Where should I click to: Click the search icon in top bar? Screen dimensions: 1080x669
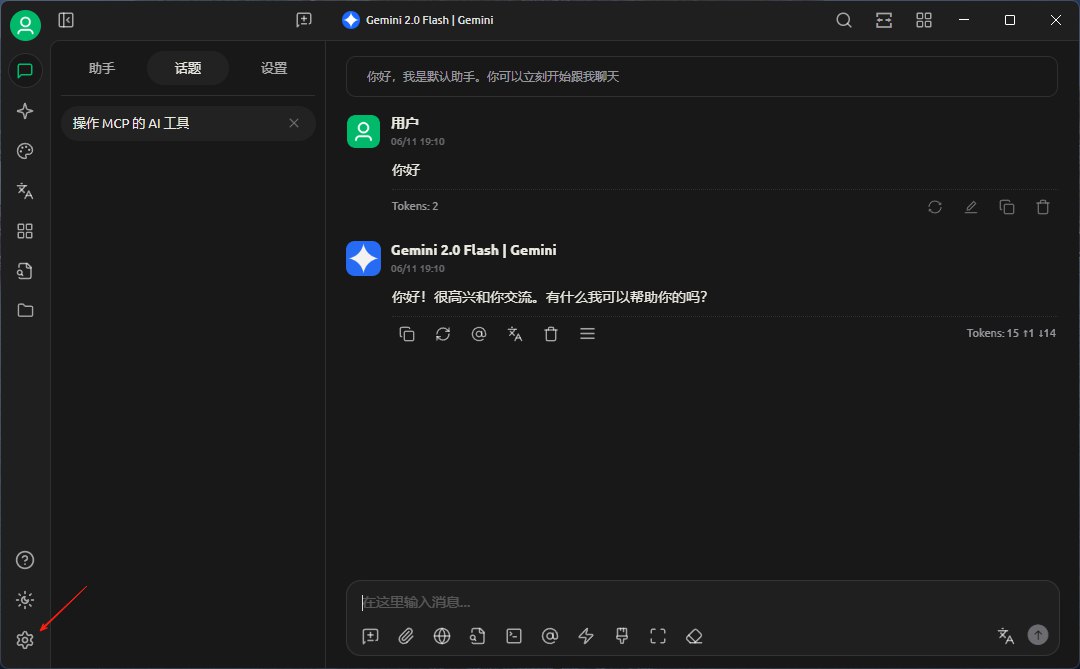coord(844,20)
